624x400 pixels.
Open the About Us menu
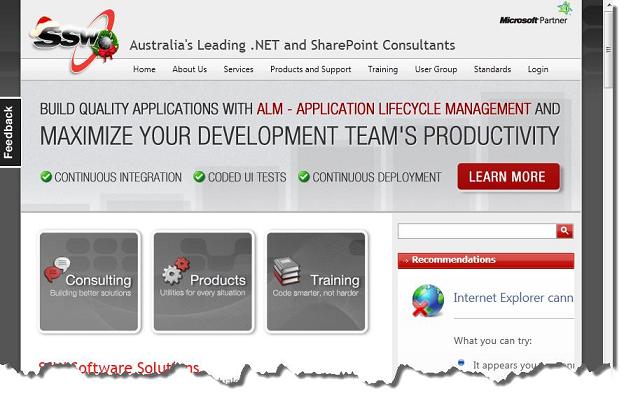click(189, 69)
